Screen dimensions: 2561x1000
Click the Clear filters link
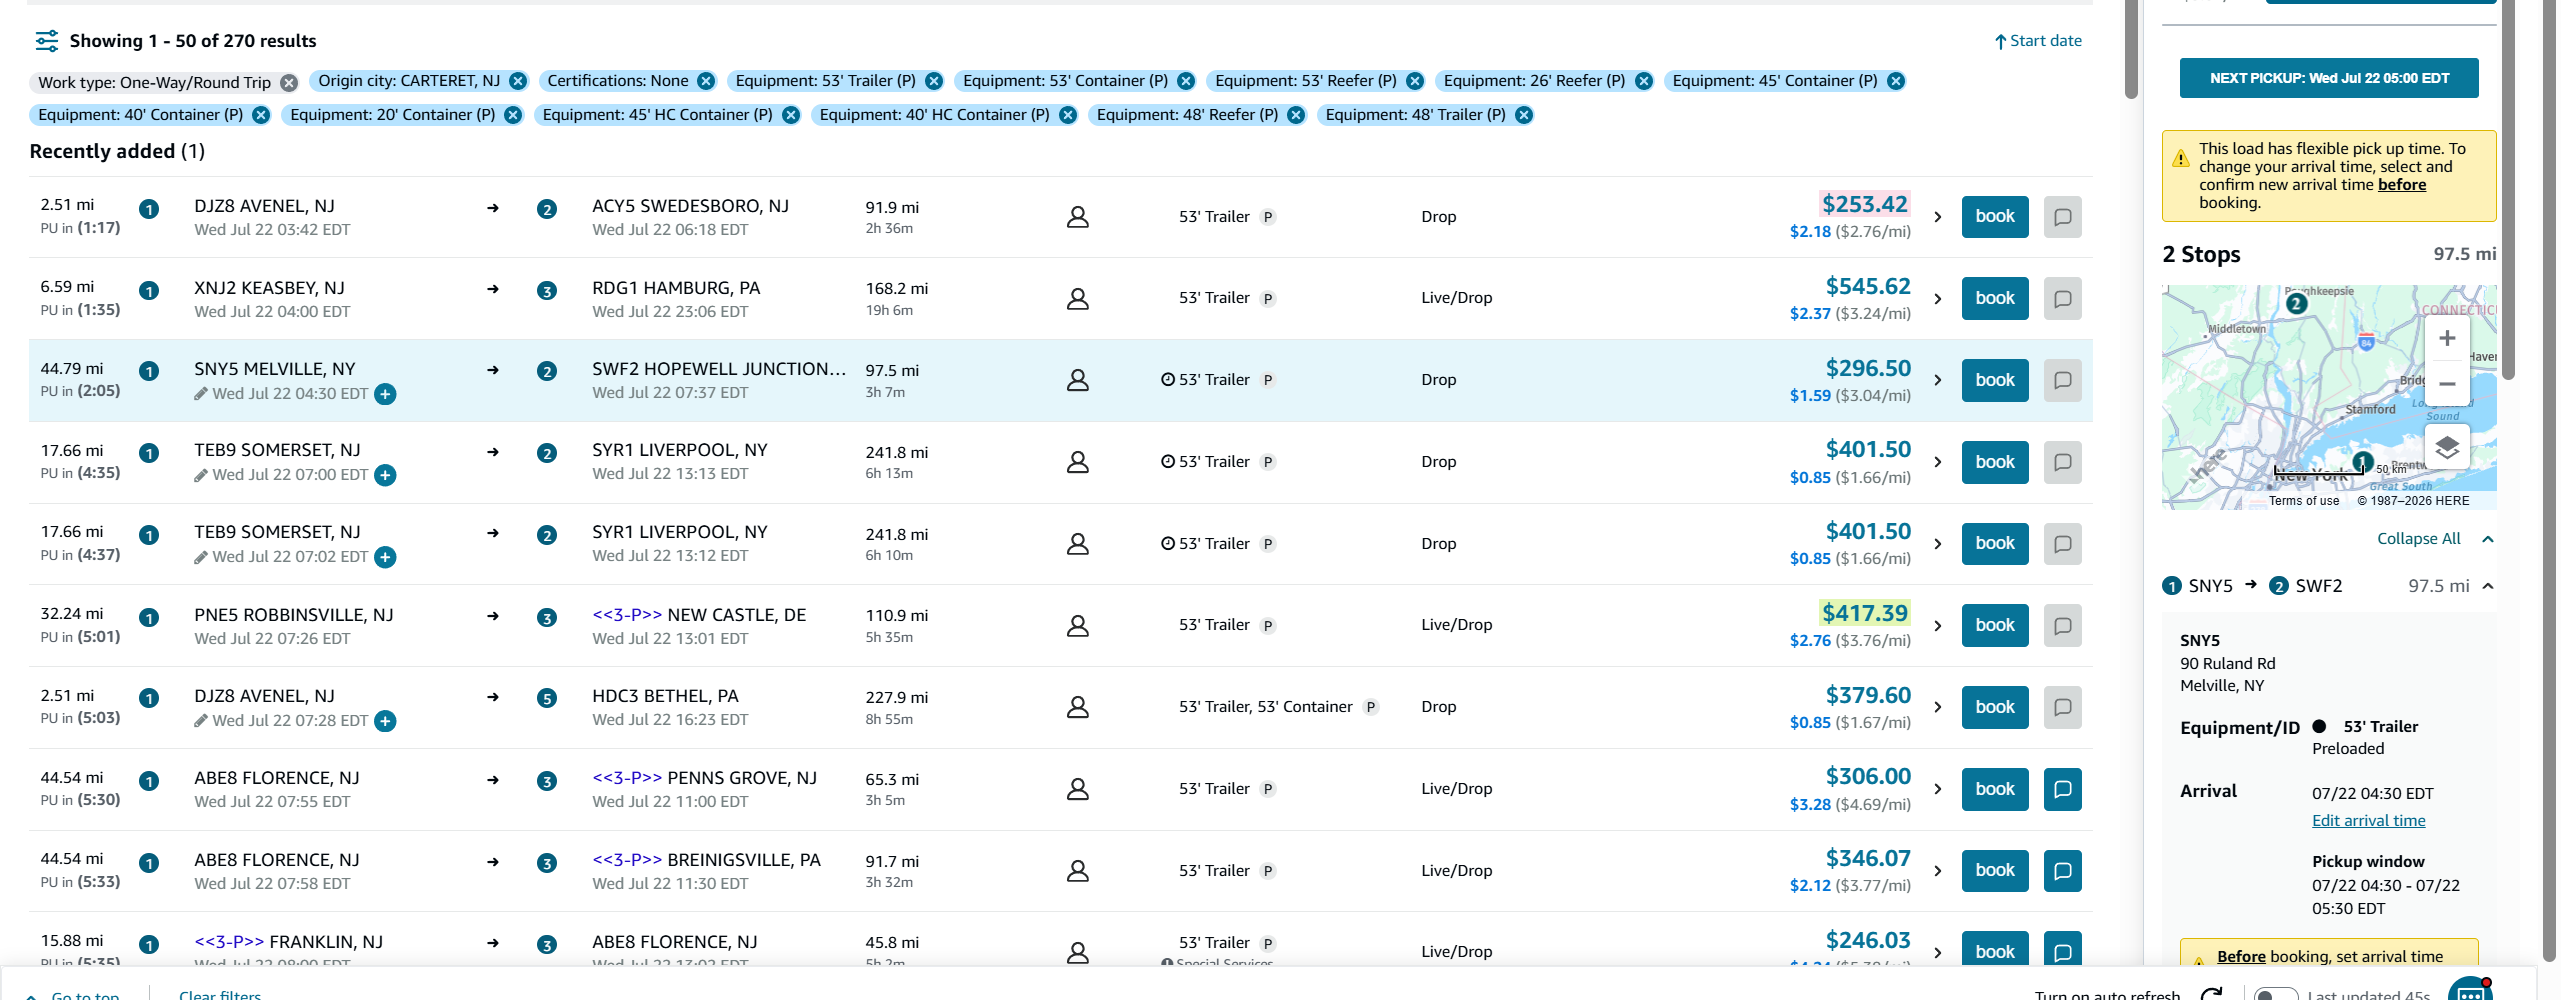(220, 994)
